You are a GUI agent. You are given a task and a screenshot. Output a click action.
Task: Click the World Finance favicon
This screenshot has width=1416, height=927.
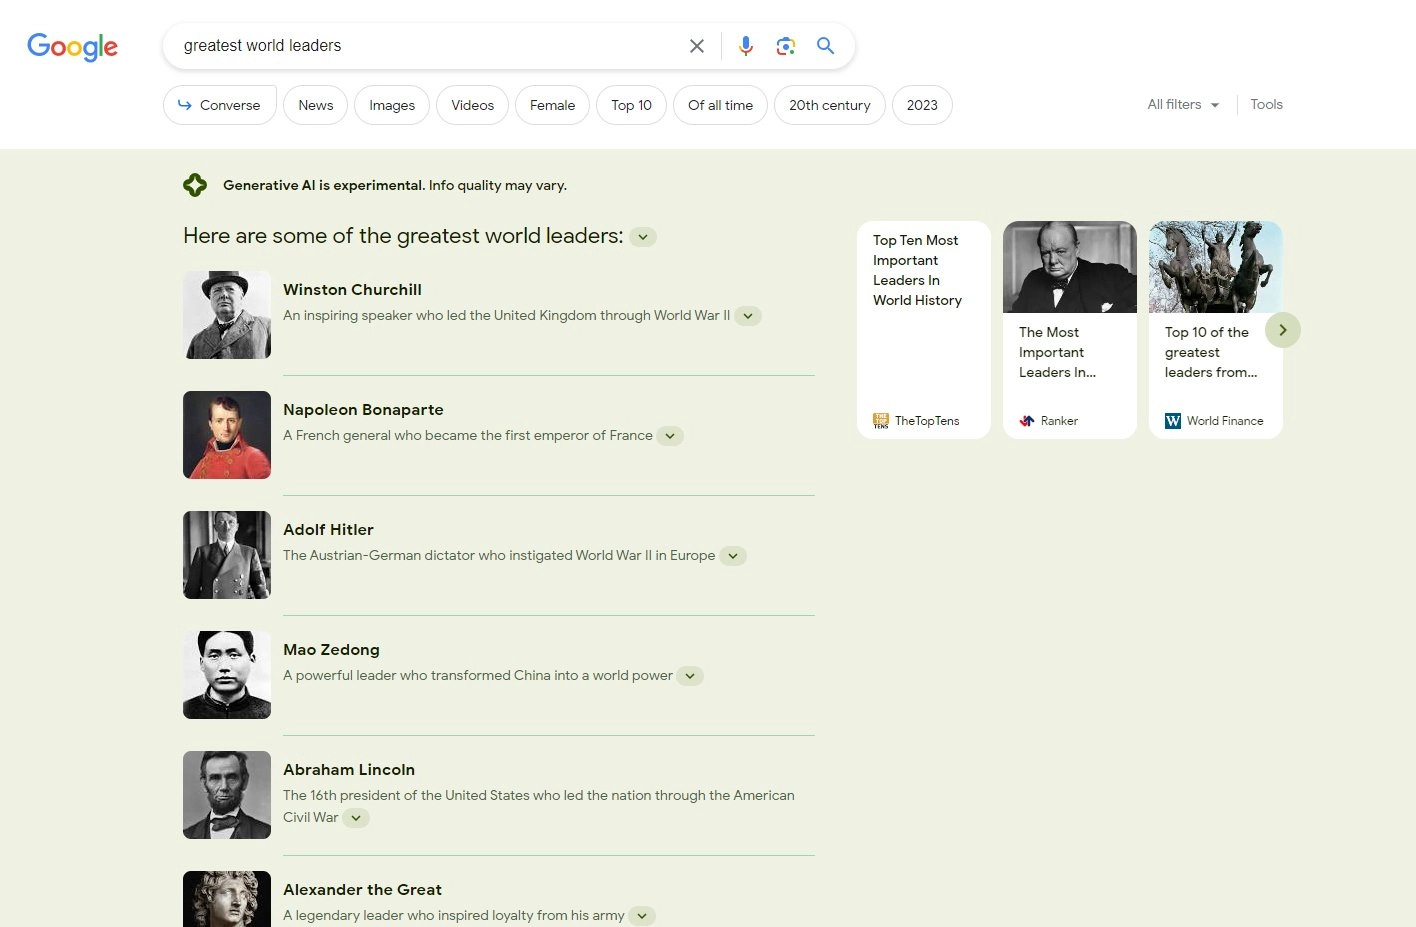[1173, 421]
